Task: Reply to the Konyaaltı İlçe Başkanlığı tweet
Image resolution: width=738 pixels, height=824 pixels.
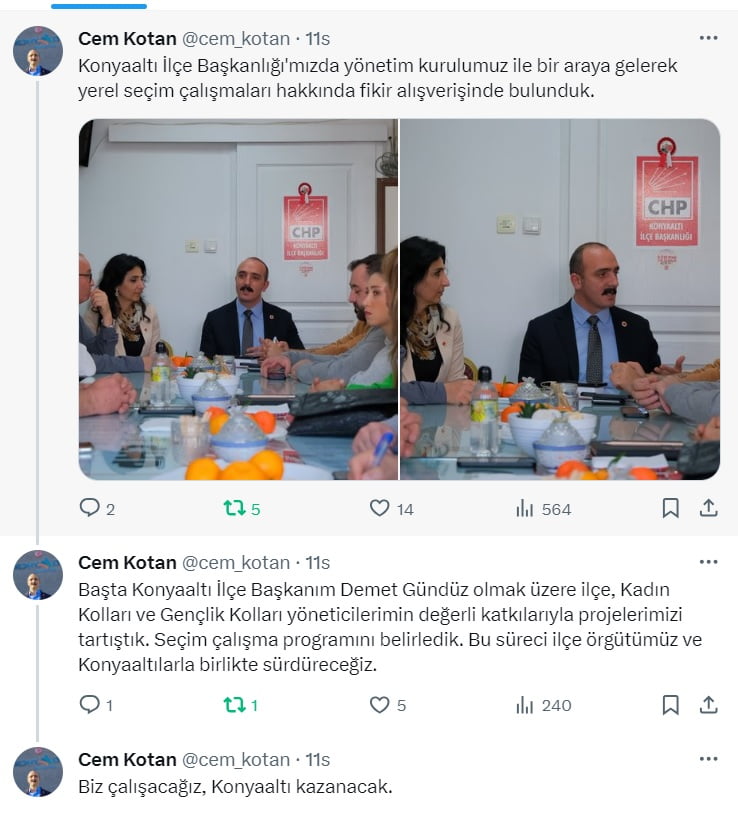Action: pos(89,508)
